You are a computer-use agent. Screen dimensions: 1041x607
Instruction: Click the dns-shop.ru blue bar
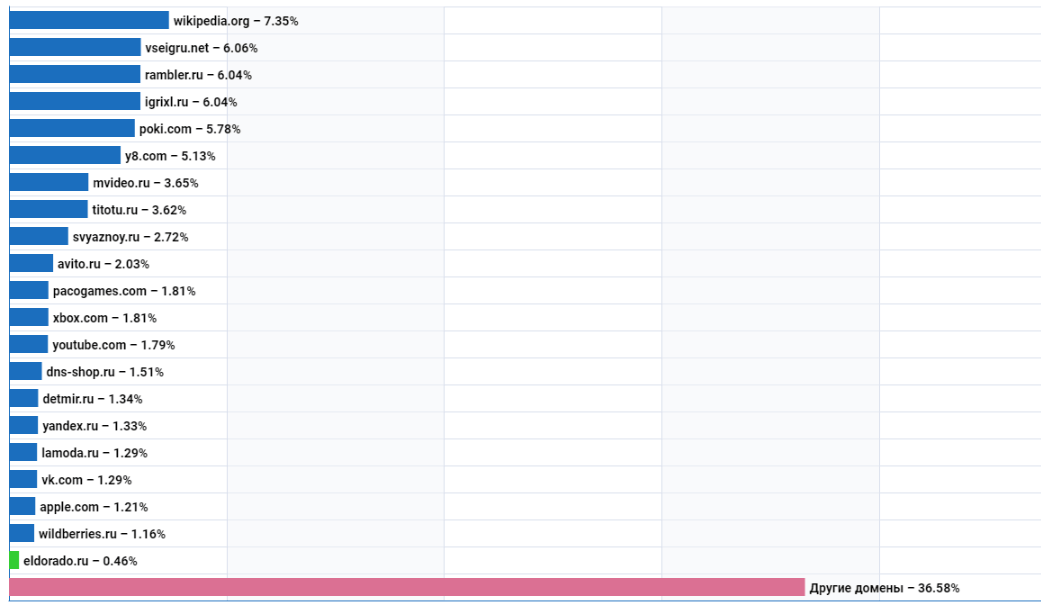click(25, 371)
